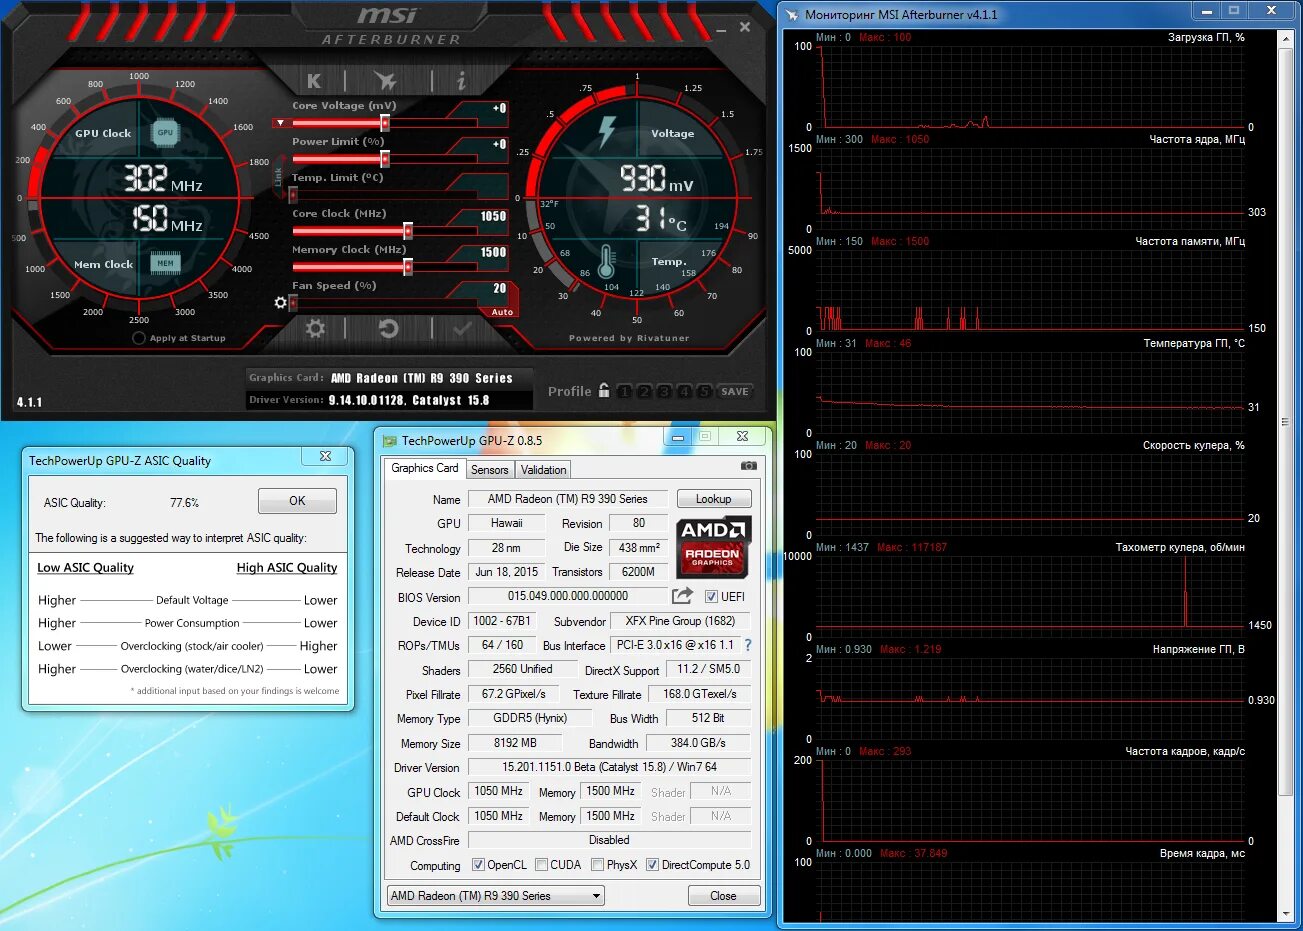Adjust the Power Limit slider
Viewport: 1303px width, 931px height.
point(384,159)
